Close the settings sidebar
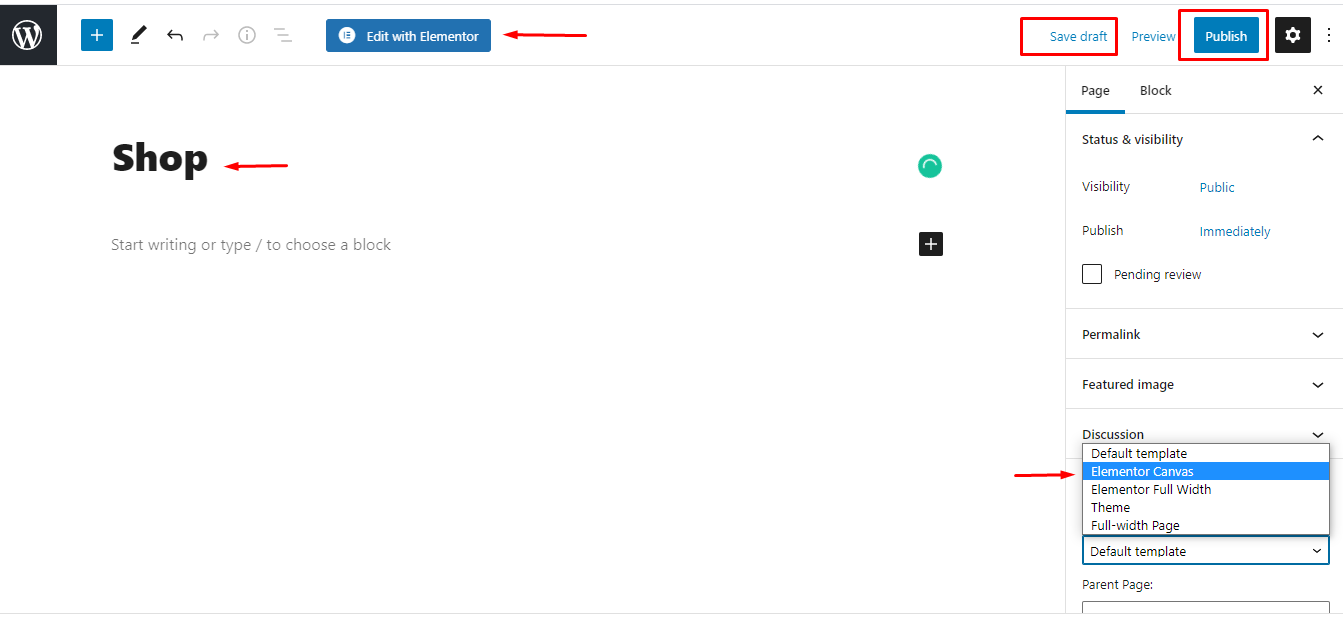The width and height of the screenshot is (1343, 620). coord(1317,90)
